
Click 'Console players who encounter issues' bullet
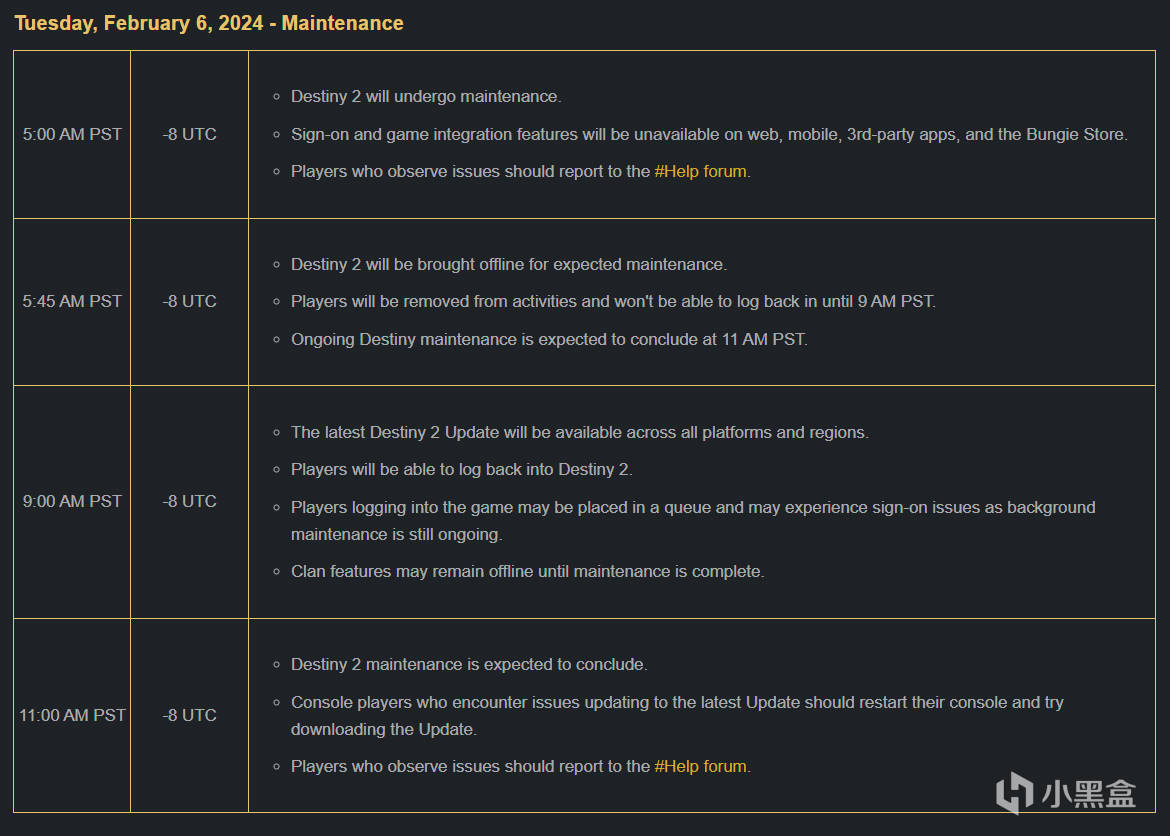click(x=677, y=716)
